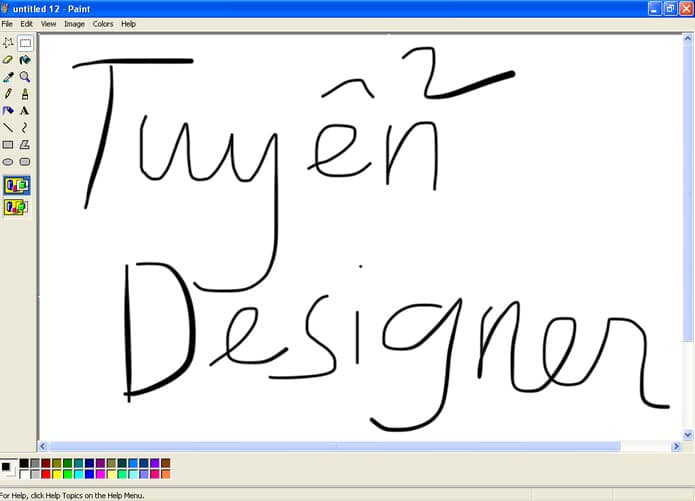Select the Magnifier tool

(x=25, y=77)
